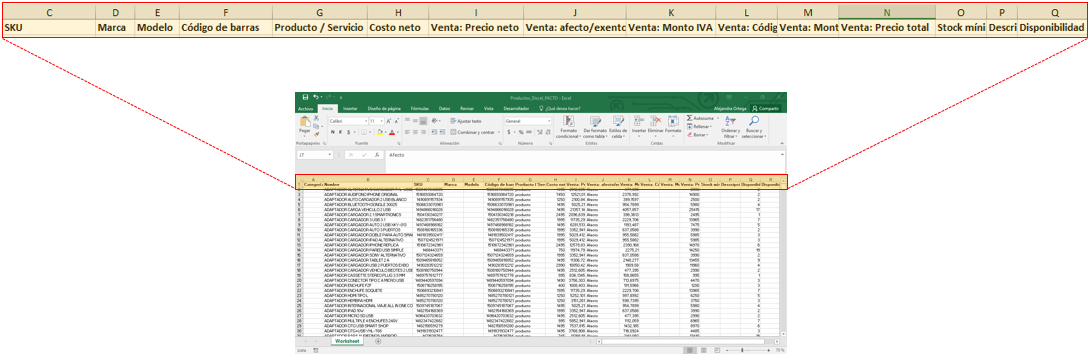
Task: Save the workbook with the disk icon
Action: 305,97
